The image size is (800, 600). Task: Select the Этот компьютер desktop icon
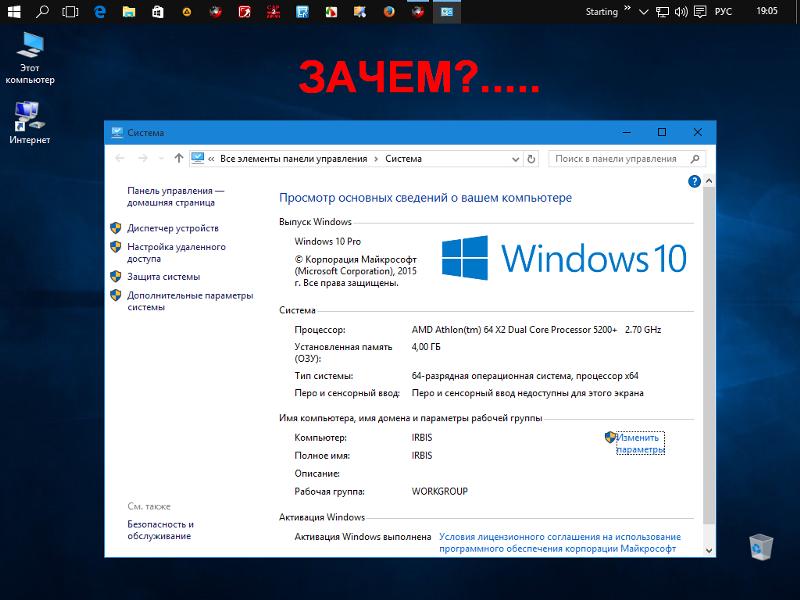pos(30,58)
